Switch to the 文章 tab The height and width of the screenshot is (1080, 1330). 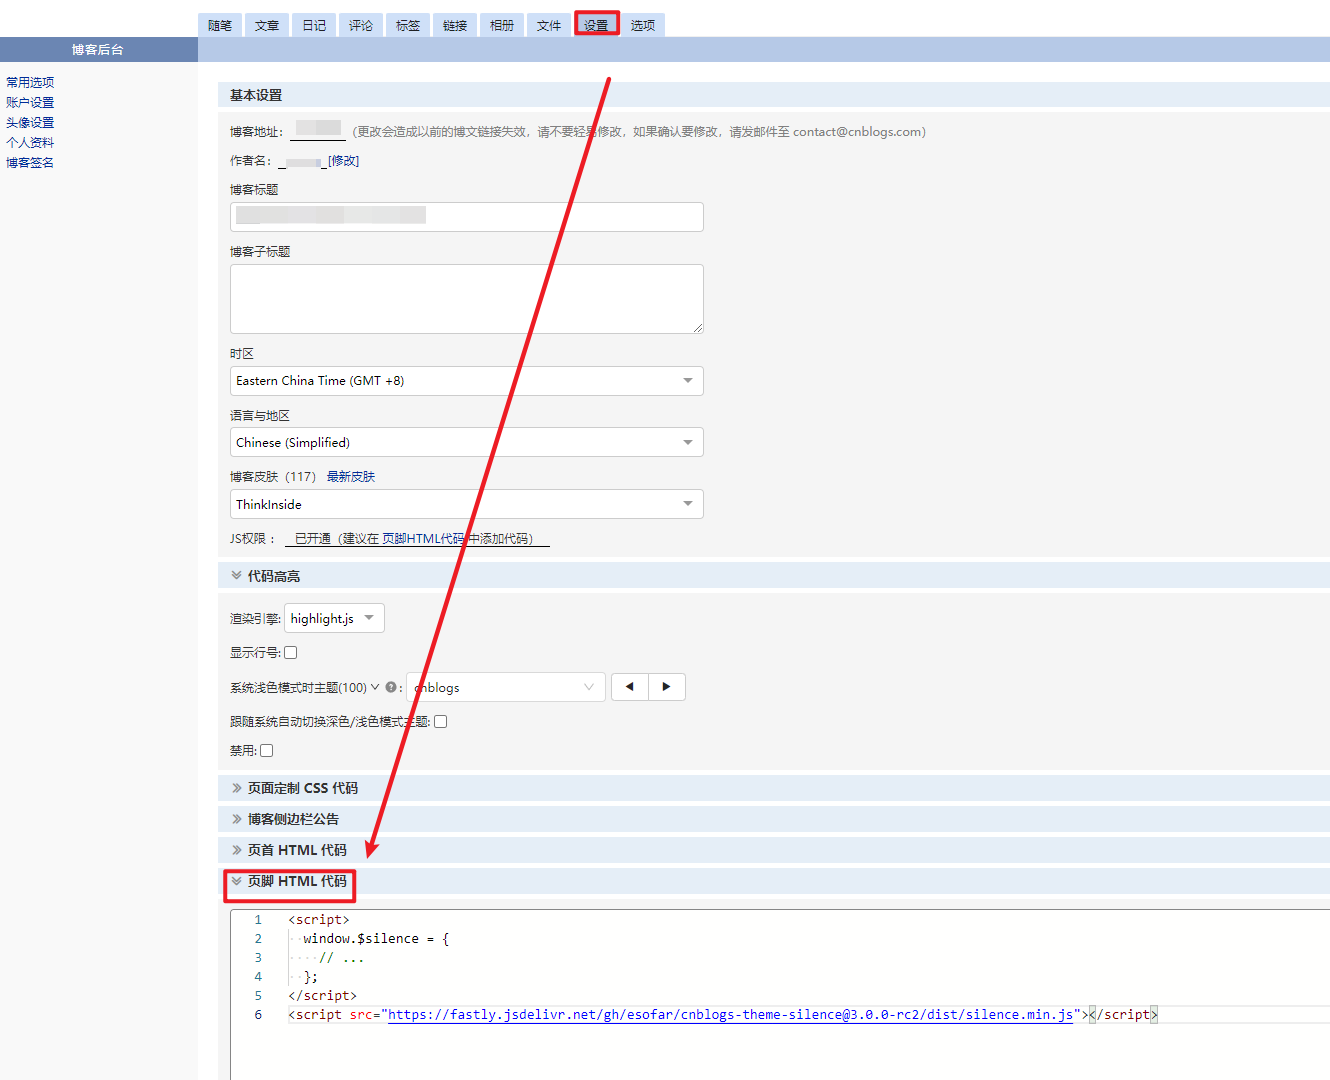(x=267, y=25)
